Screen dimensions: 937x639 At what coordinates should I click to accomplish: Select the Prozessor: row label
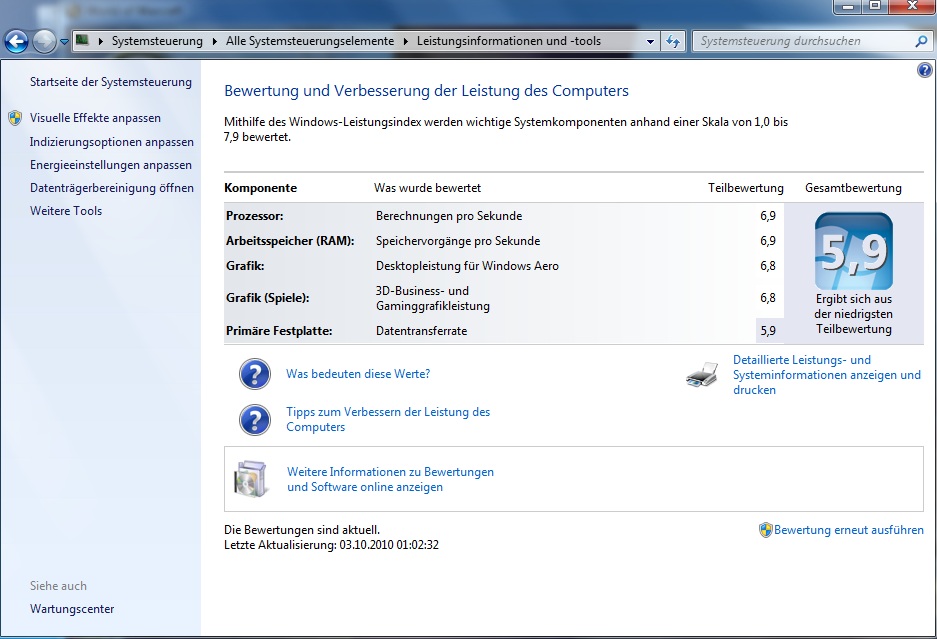255,216
